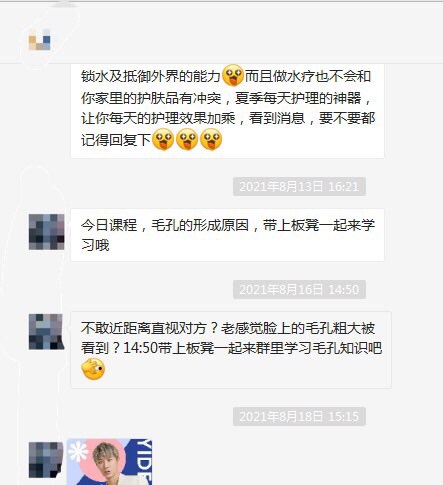Screen dimensions: 443x485
Task: Click third emoji after 记得回复下
Action: coord(211,139)
